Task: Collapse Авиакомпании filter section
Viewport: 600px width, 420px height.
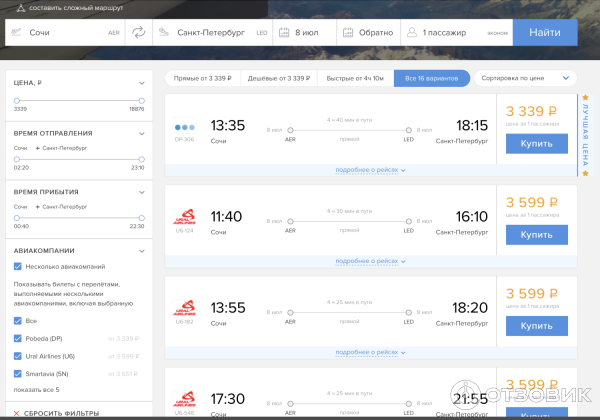Action: 142,251
